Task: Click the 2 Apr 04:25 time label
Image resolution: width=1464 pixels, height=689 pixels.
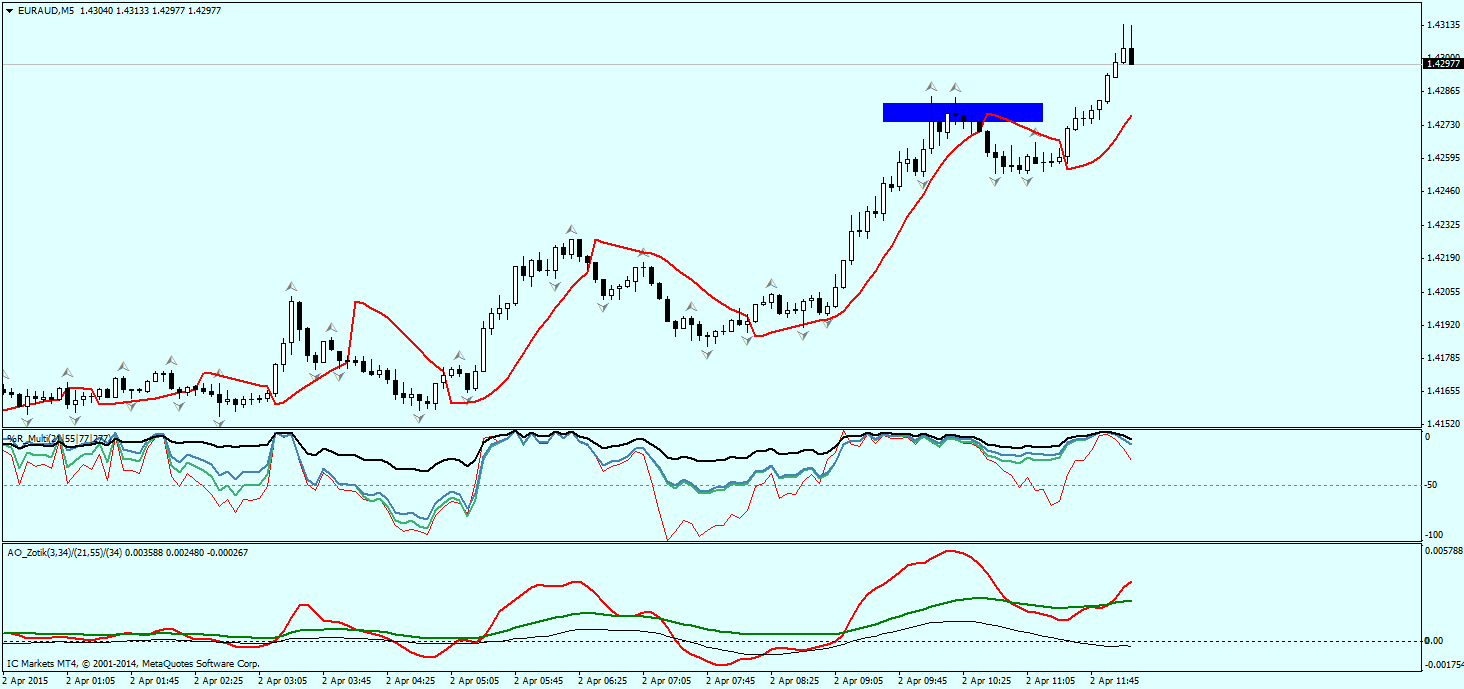Action: tap(410, 680)
